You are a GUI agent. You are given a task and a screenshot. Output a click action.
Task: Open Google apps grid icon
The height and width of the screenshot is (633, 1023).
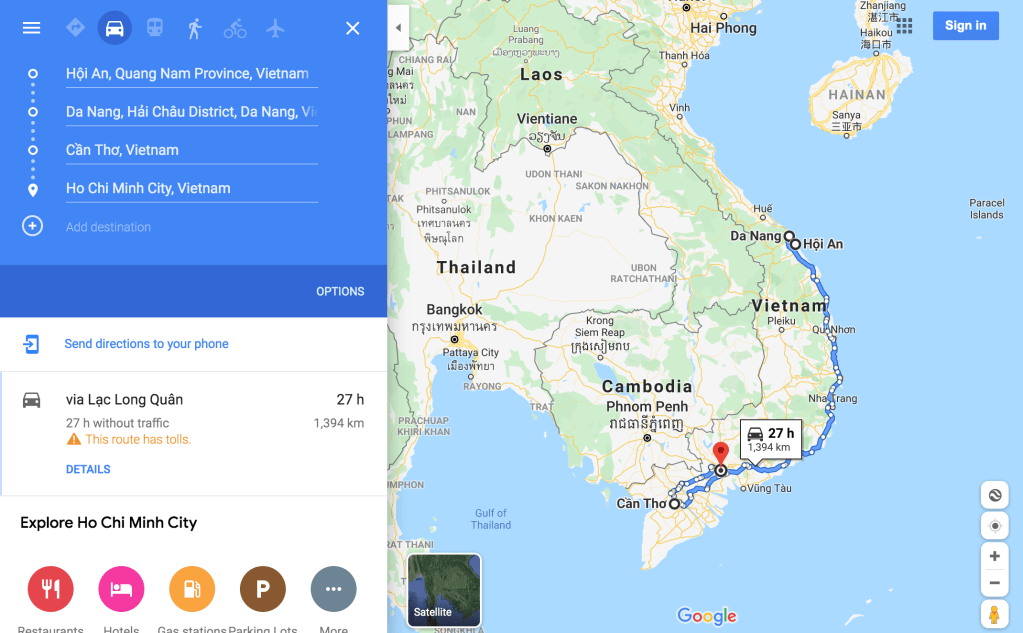click(904, 26)
